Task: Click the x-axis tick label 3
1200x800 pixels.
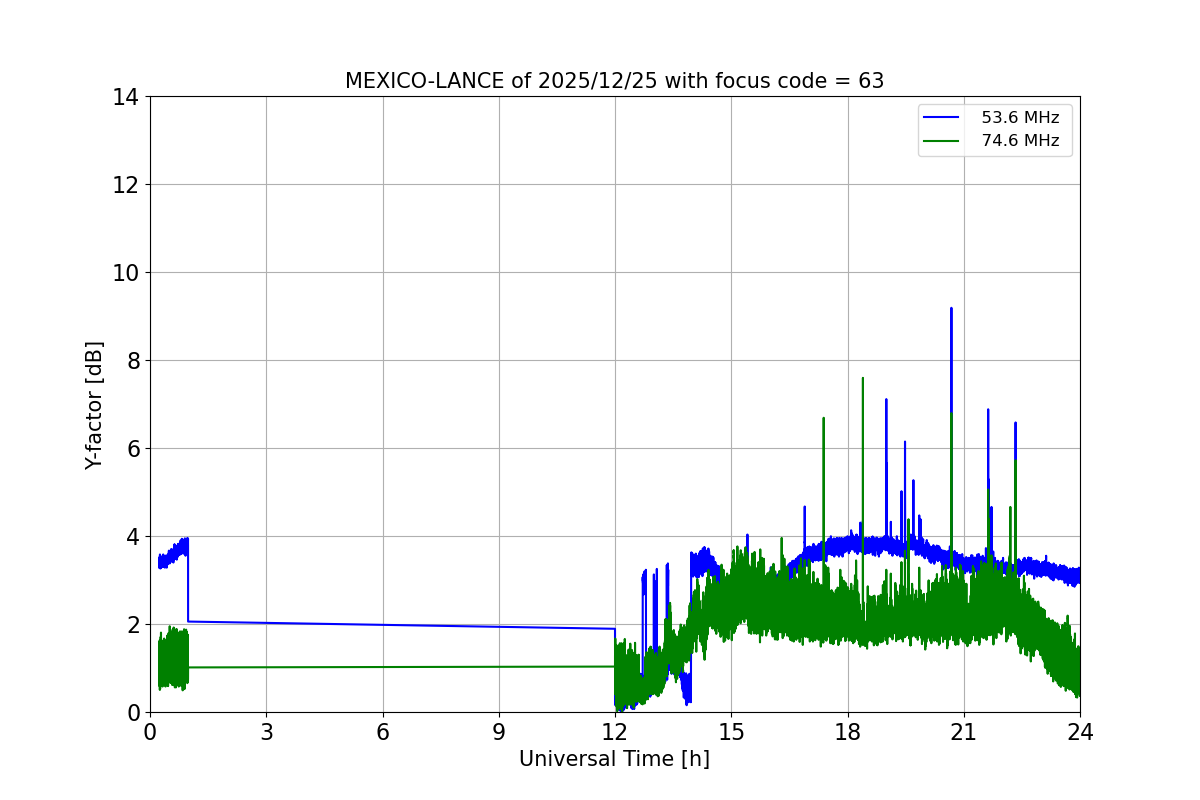Action: coord(266,732)
